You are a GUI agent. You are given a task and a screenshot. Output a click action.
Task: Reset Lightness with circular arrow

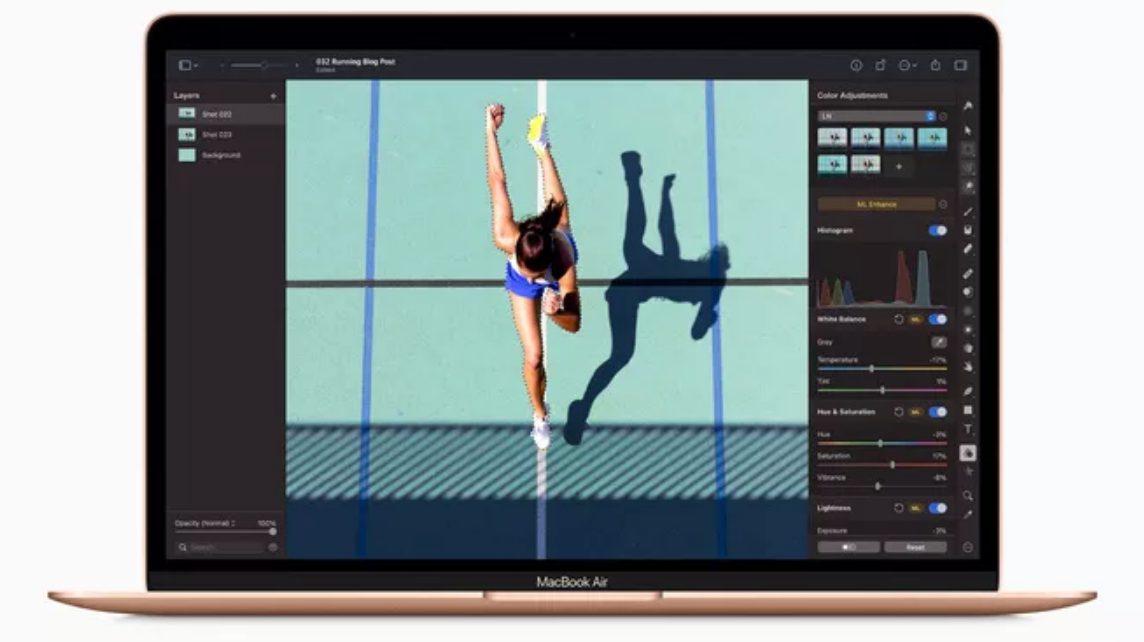click(x=899, y=508)
